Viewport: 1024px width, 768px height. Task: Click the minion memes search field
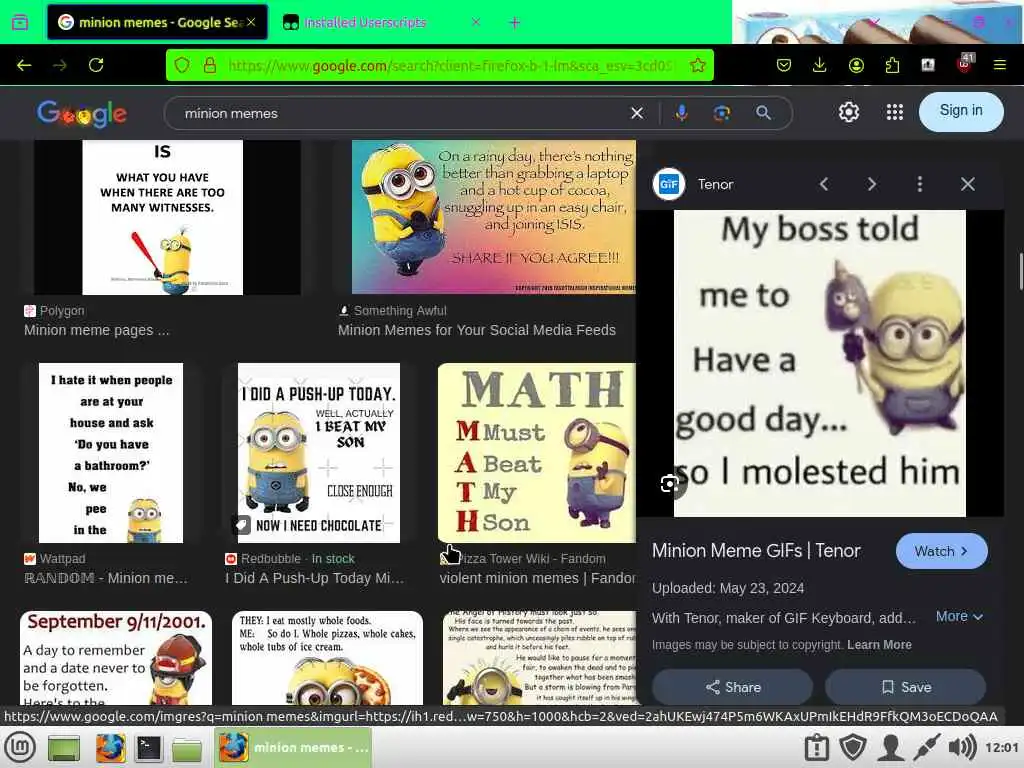(398, 114)
